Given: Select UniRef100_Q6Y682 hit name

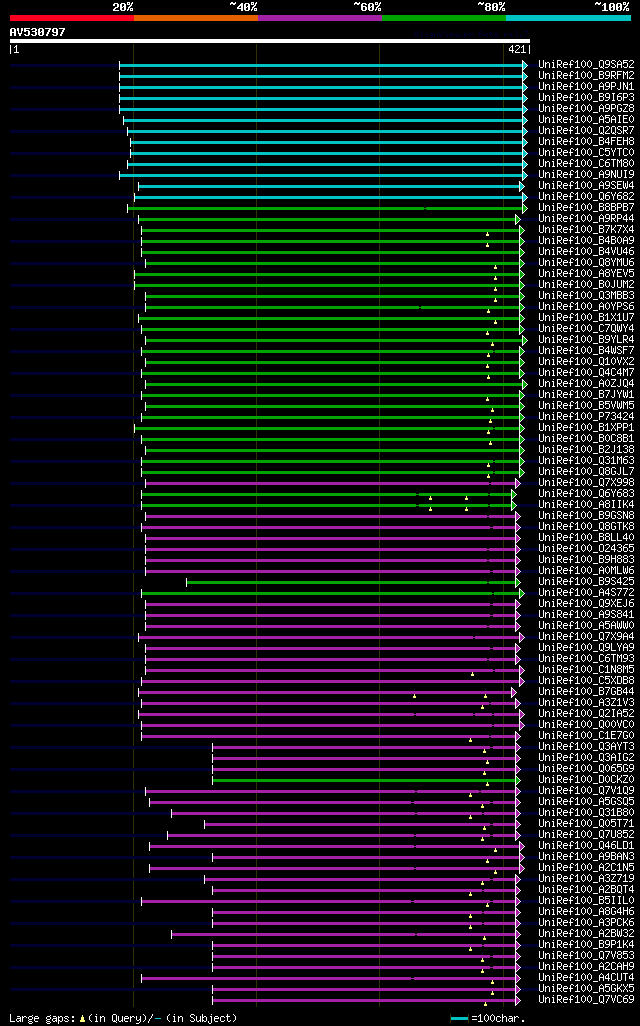Looking at the screenshot, I should (x=586, y=196).
